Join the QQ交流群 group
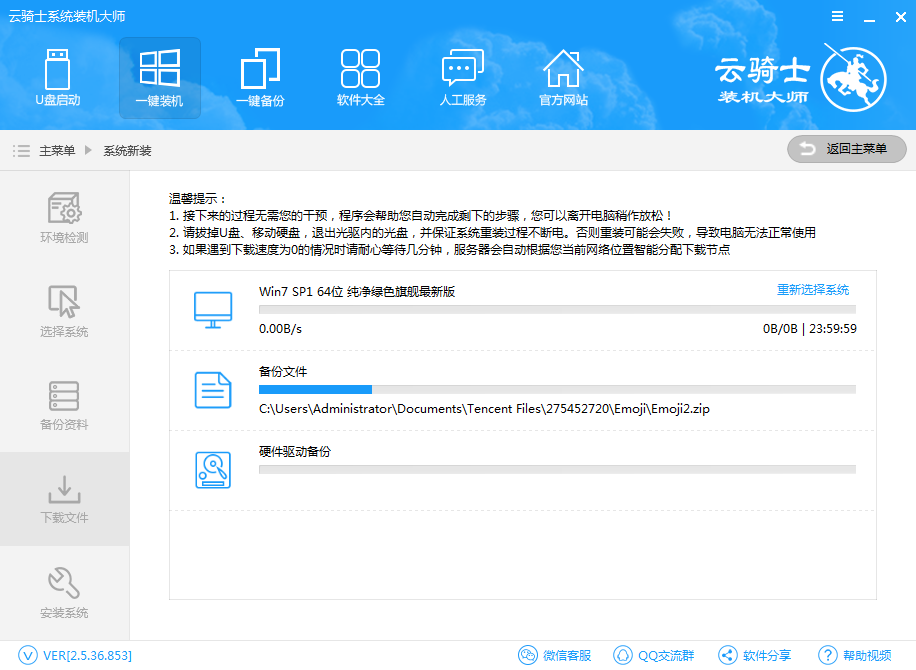 [x=655, y=655]
